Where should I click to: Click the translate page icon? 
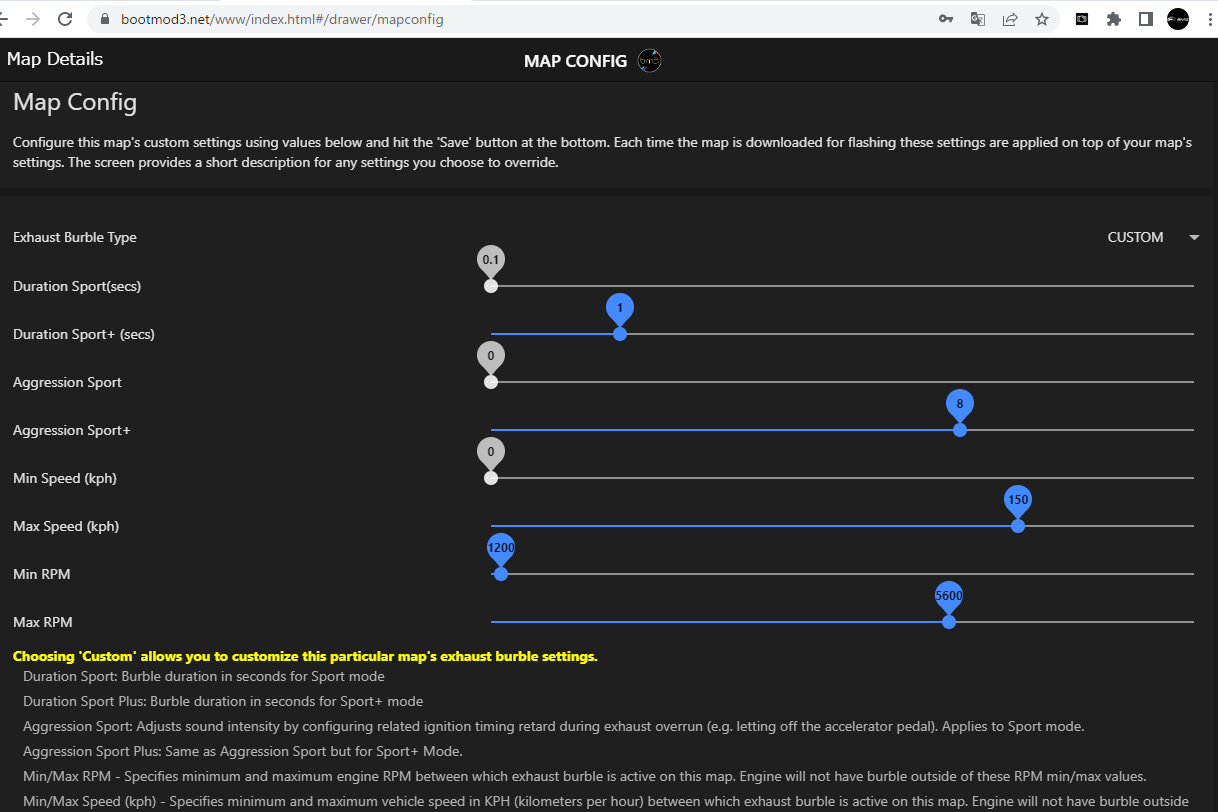click(978, 19)
